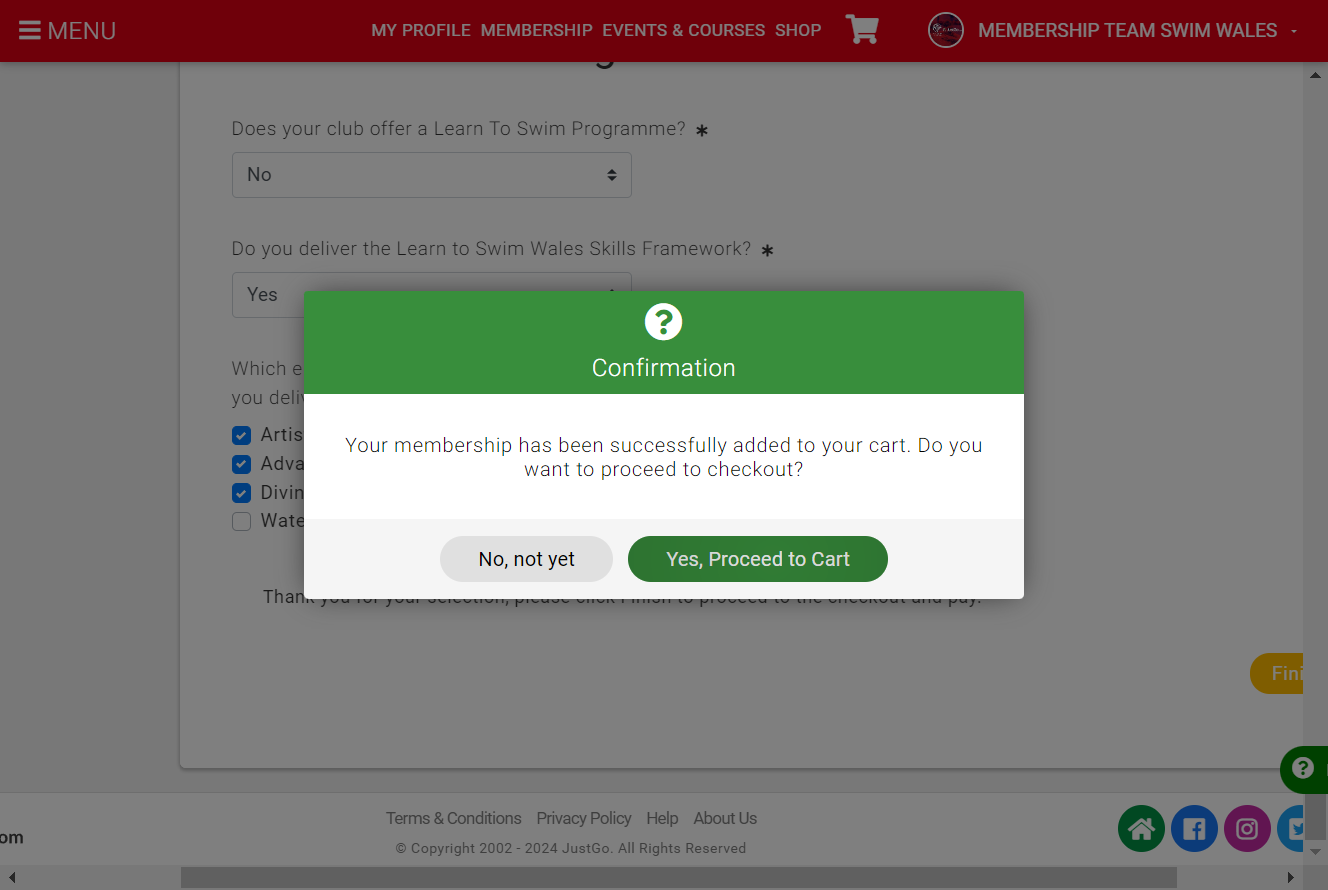Screen dimensions: 1328x890
Task: Open the About Us footer link
Action: (x=725, y=818)
